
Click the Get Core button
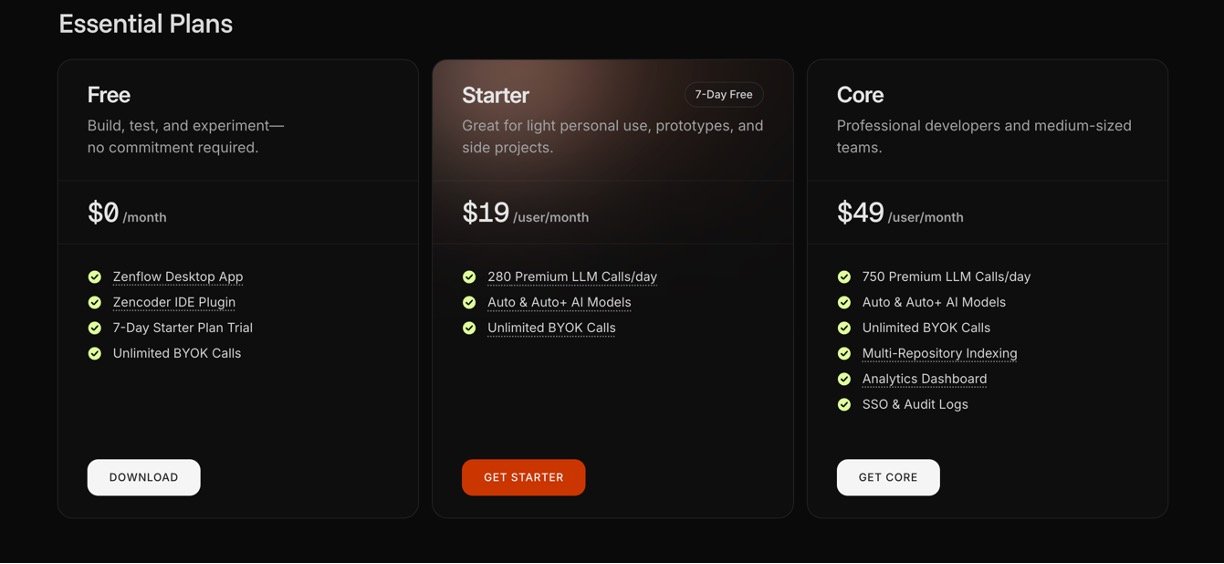tap(888, 477)
